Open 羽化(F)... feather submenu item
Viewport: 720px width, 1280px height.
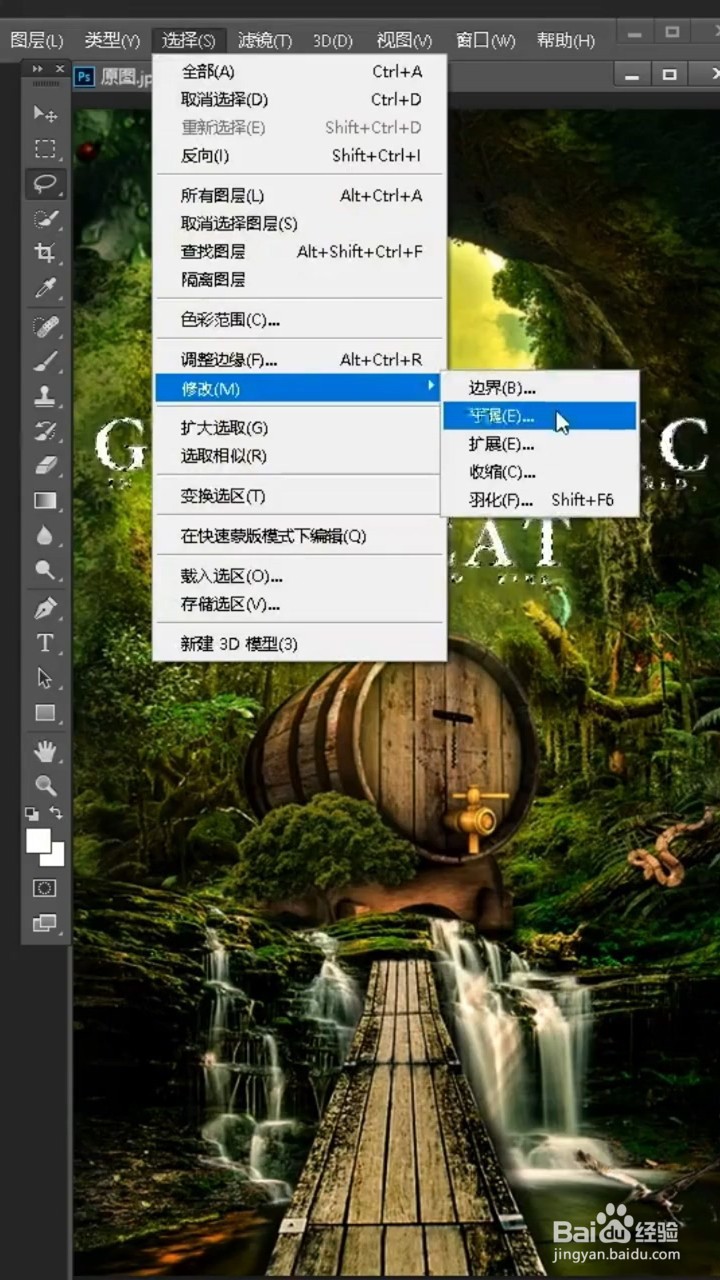540,500
